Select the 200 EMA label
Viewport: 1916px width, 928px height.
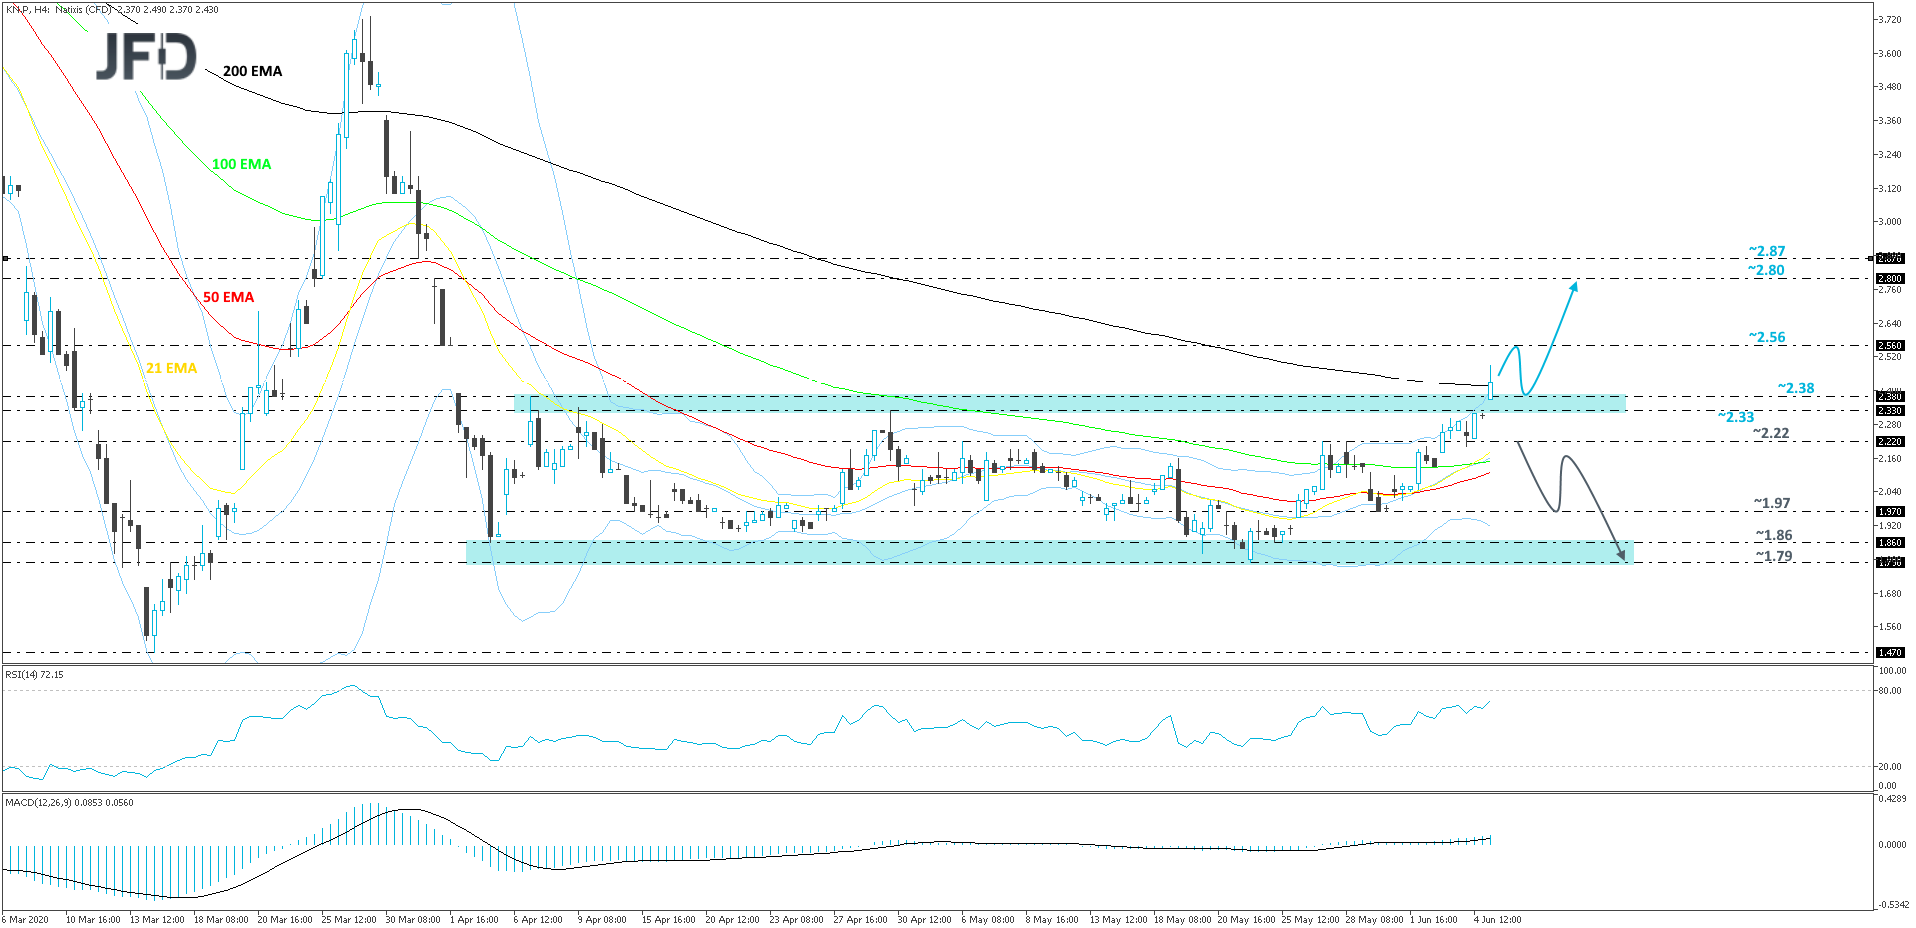point(252,71)
